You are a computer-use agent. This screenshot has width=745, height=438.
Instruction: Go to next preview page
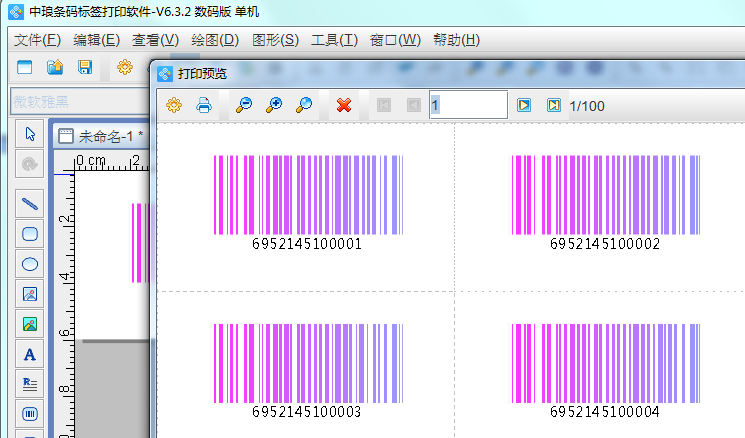(523, 105)
